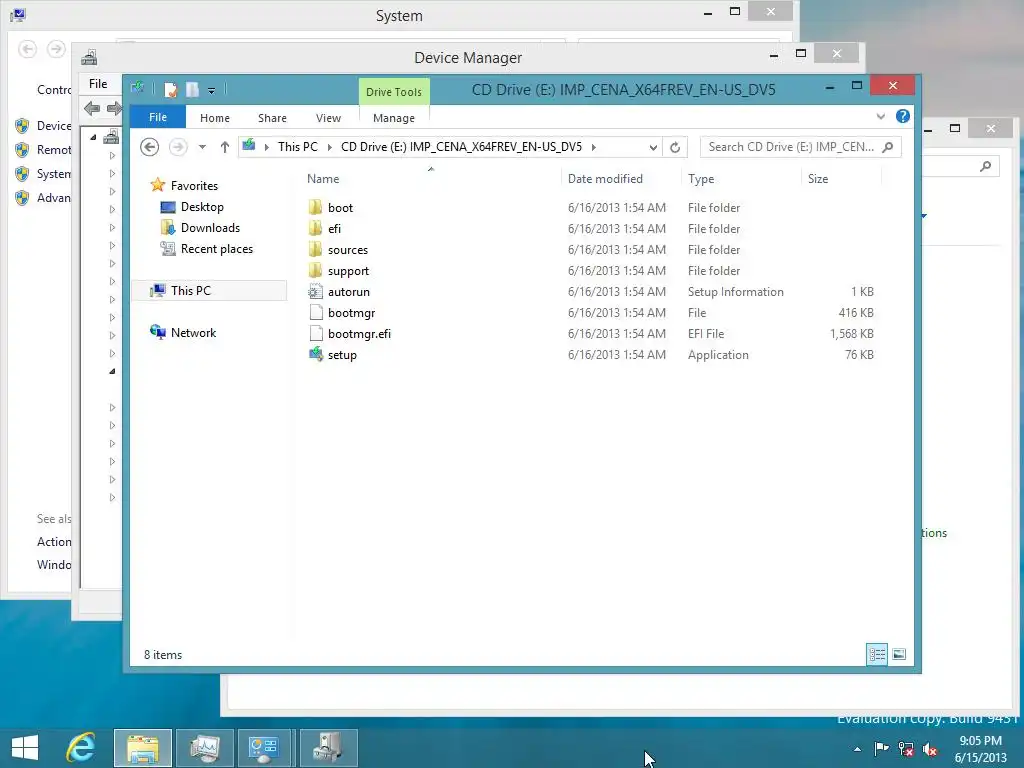Image resolution: width=1024 pixels, height=768 pixels.
Task: Click the 'bootmgr.efi' file name
Action: (359, 334)
